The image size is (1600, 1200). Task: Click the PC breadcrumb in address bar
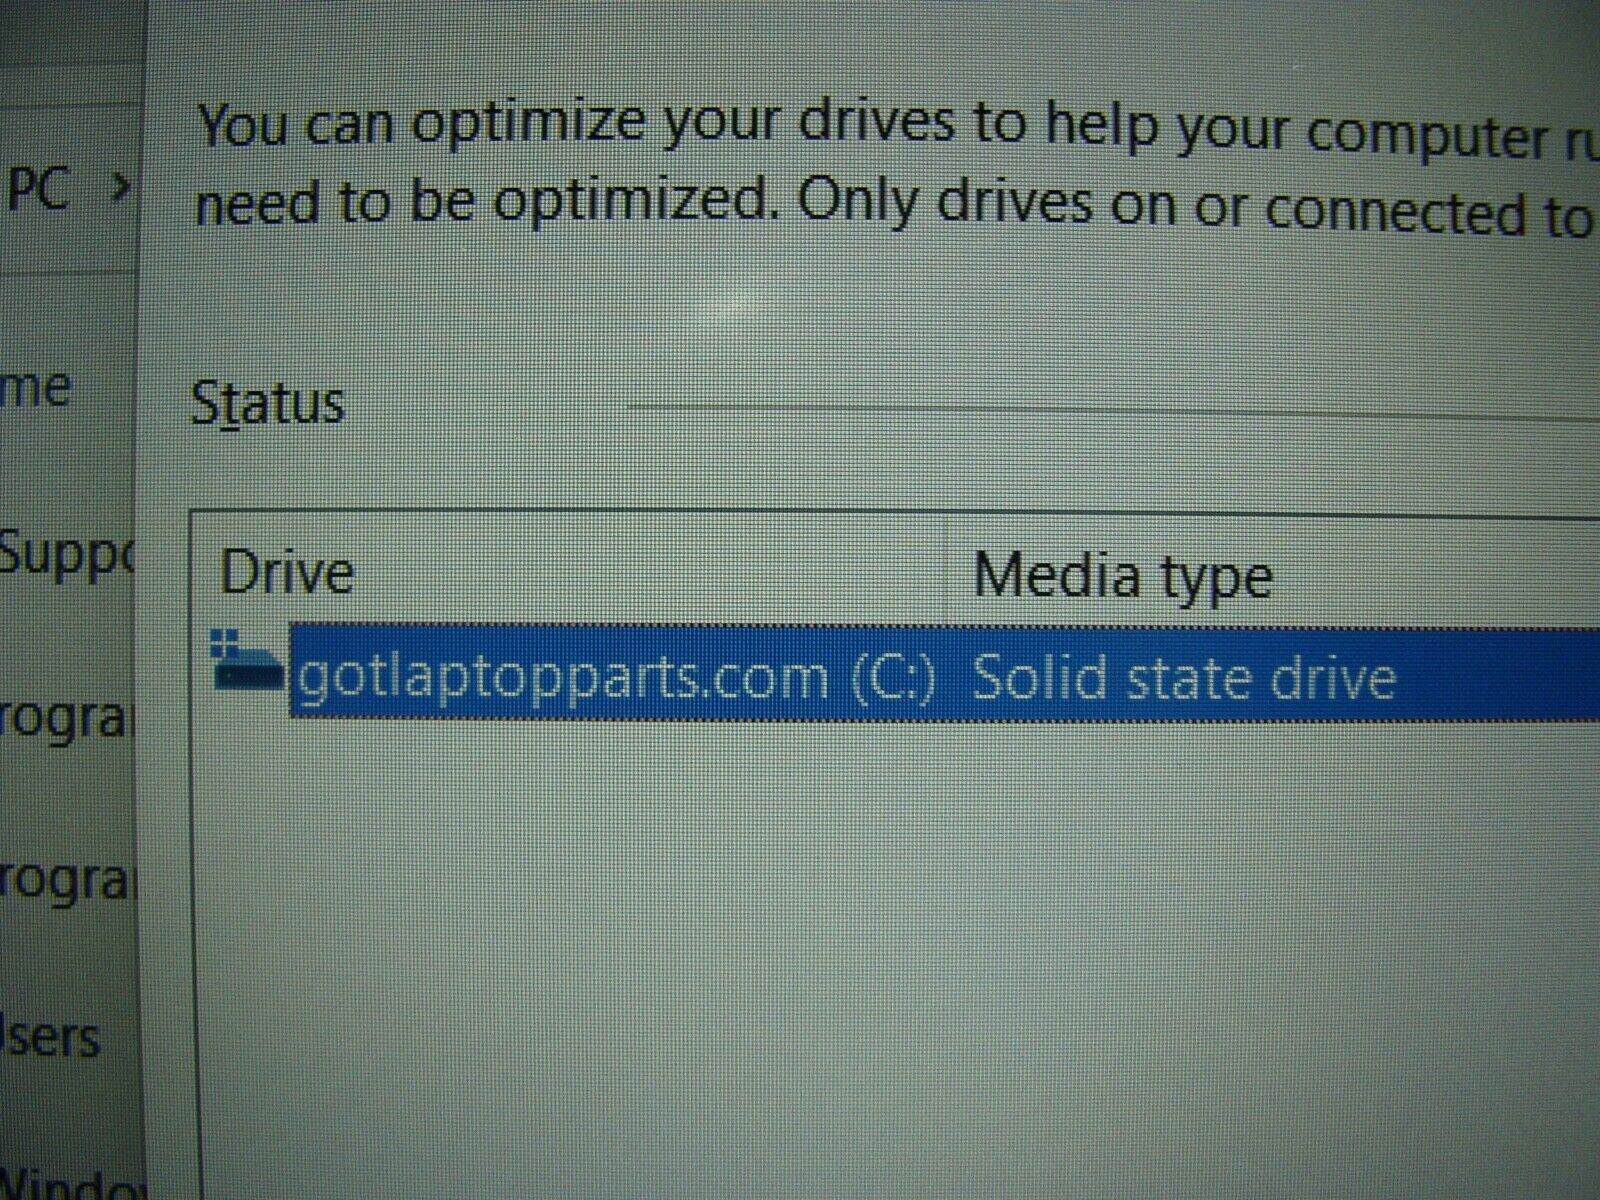click(38, 187)
